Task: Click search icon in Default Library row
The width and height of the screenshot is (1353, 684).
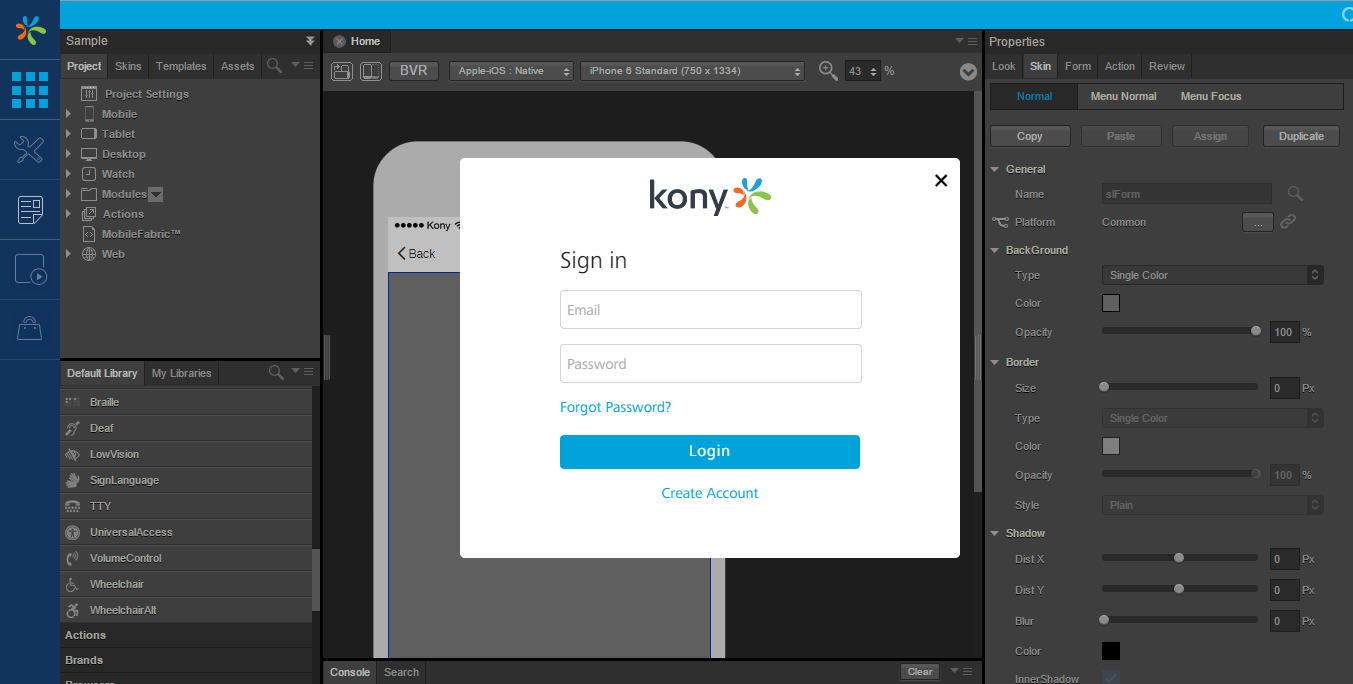Action: point(276,373)
